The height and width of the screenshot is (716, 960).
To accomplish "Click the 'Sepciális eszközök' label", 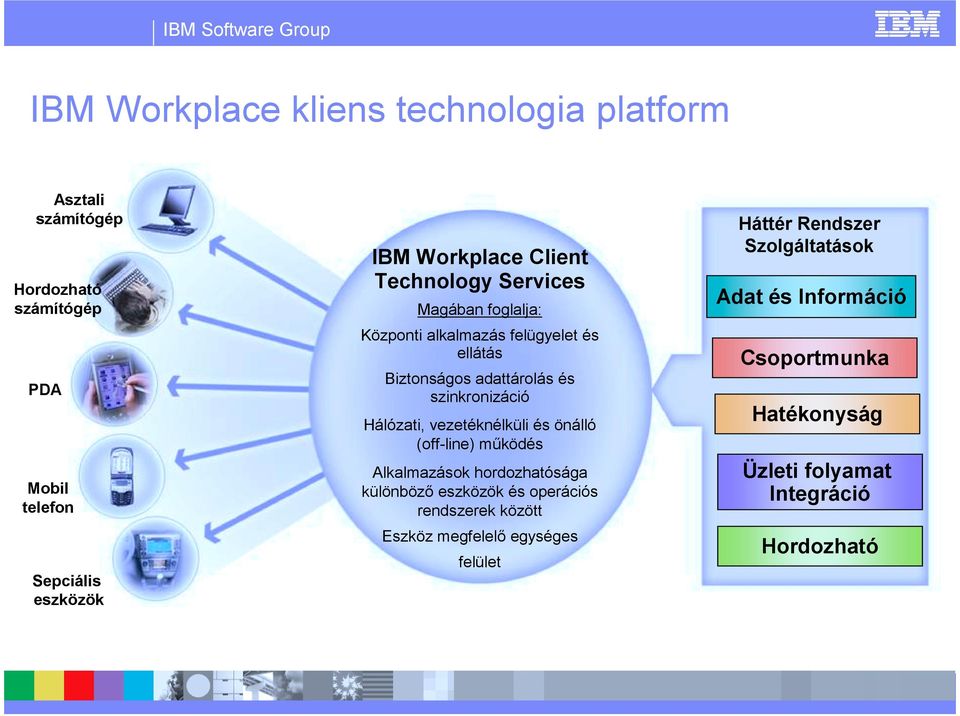I will (x=67, y=590).
